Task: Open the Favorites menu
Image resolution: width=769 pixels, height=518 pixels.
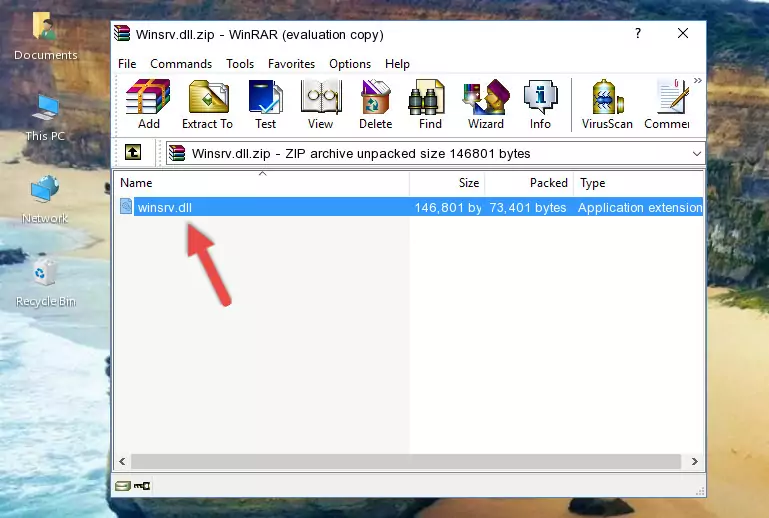Action: (291, 64)
